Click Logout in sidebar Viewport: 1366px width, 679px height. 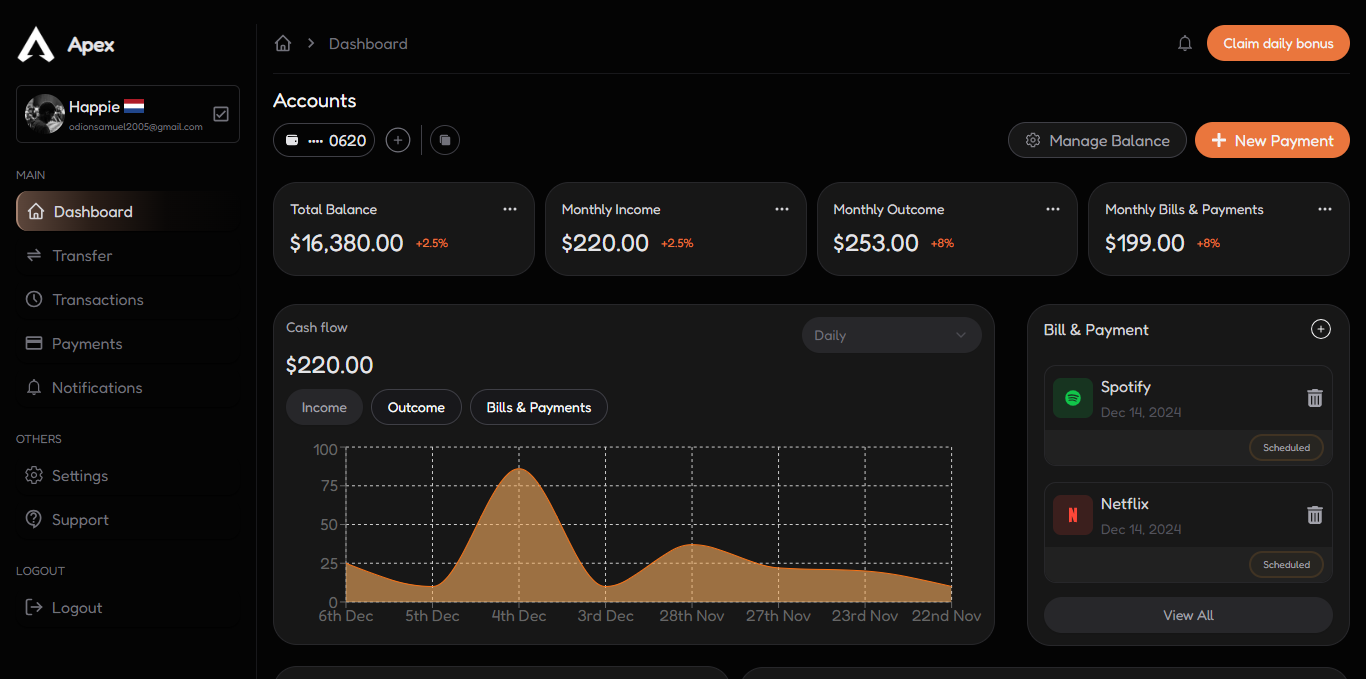coord(127,607)
